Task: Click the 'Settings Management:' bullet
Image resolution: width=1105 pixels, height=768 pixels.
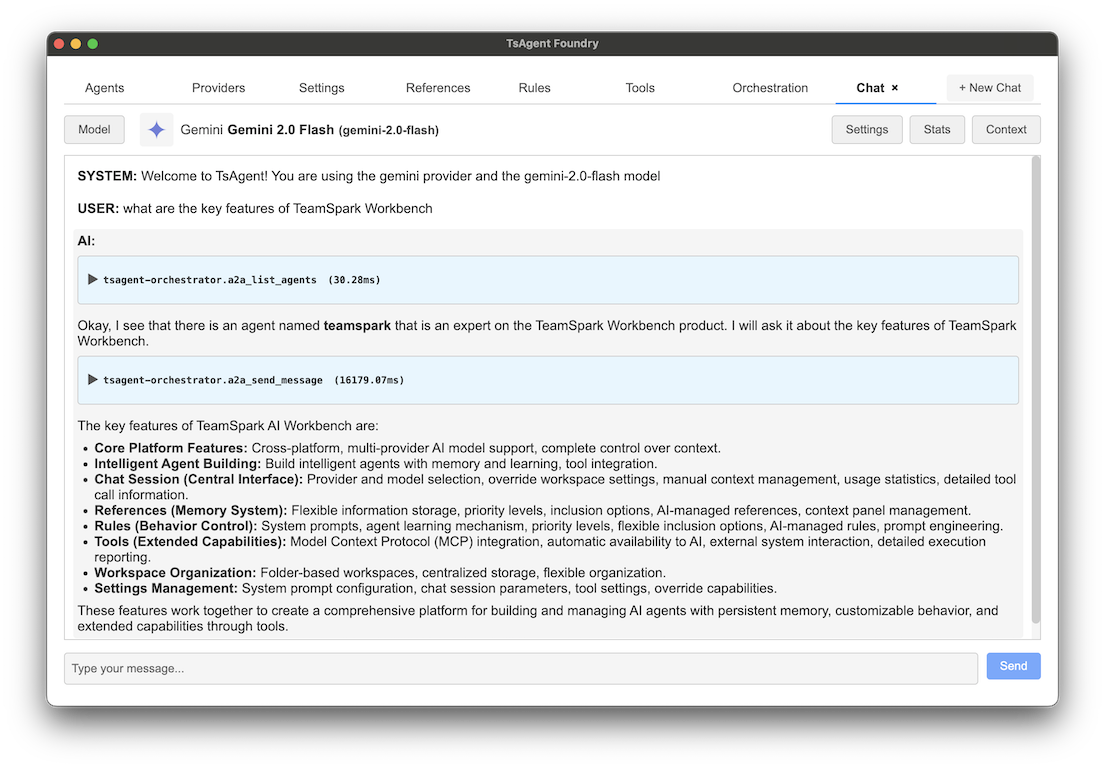Action: point(436,588)
